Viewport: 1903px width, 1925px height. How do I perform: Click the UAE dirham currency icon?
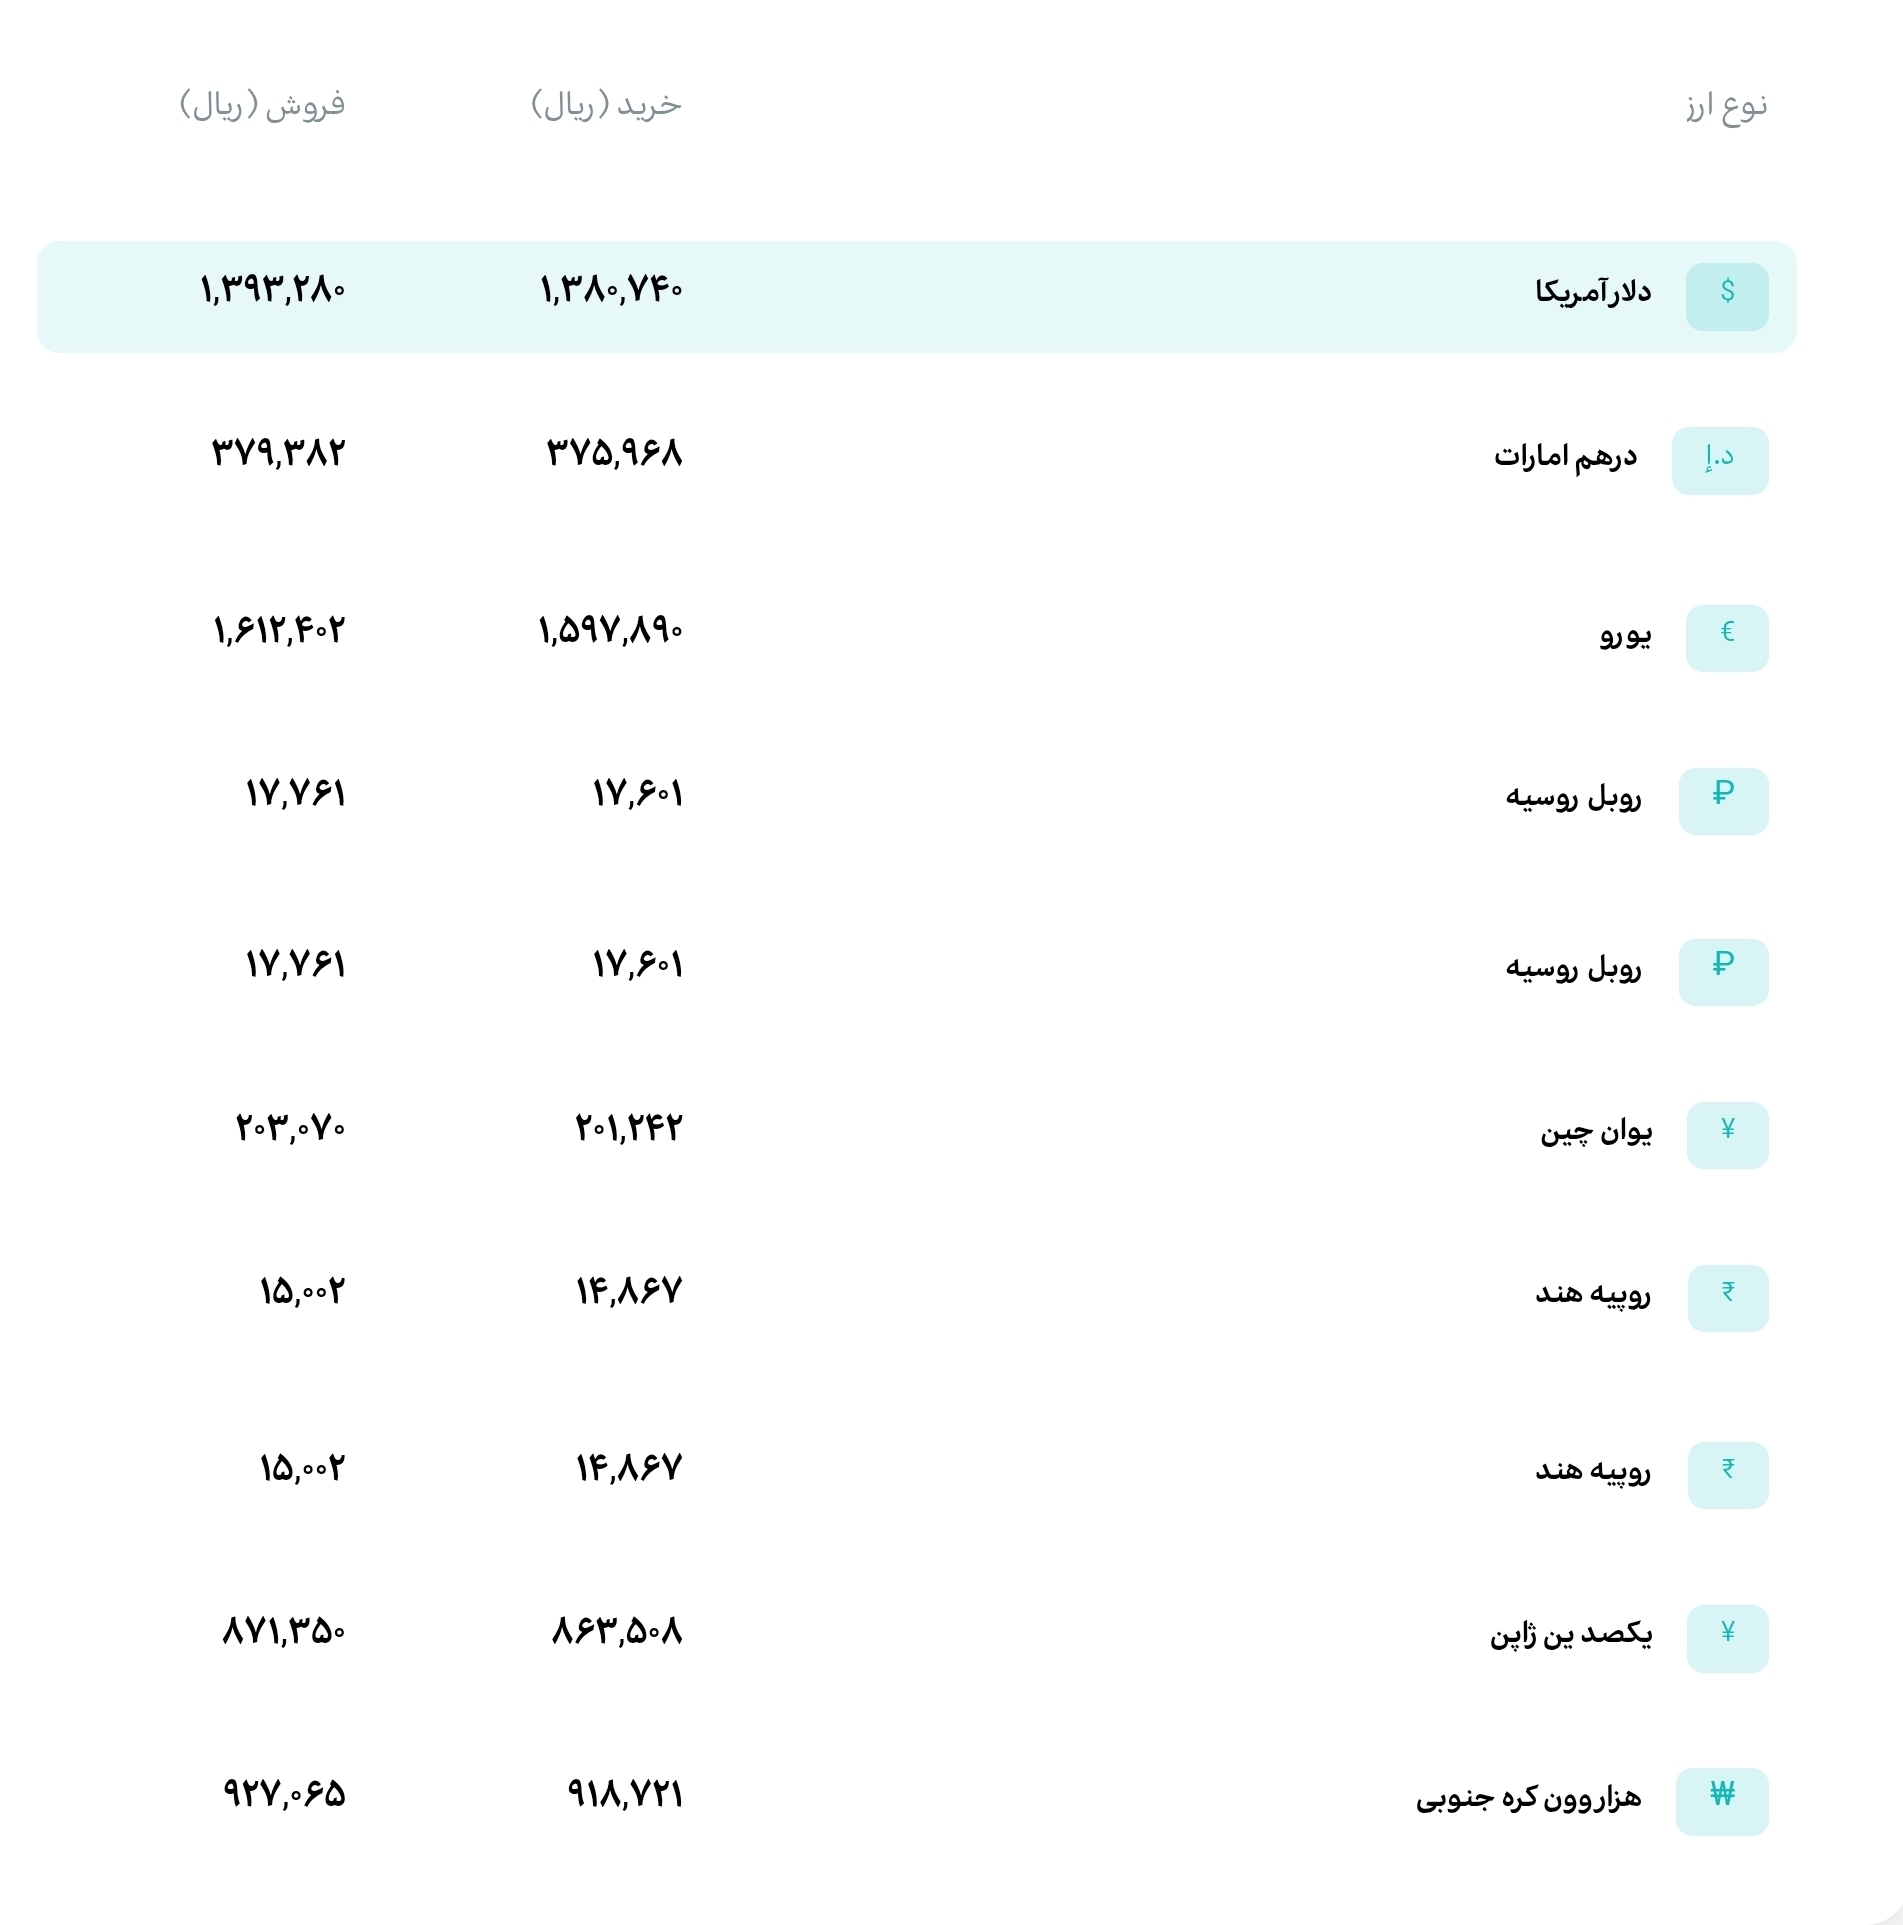point(1719,461)
